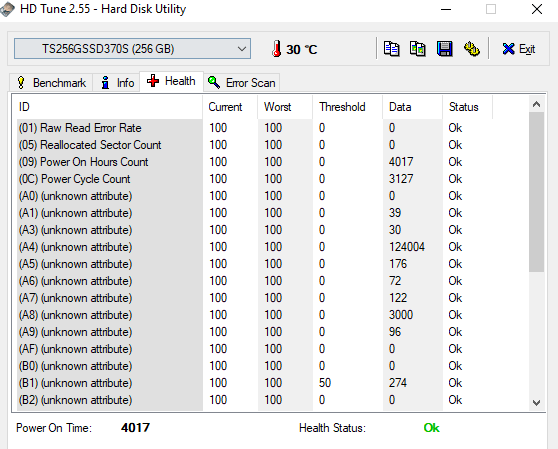Open the TS256GSSD370S drive dropdown

(132, 49)
